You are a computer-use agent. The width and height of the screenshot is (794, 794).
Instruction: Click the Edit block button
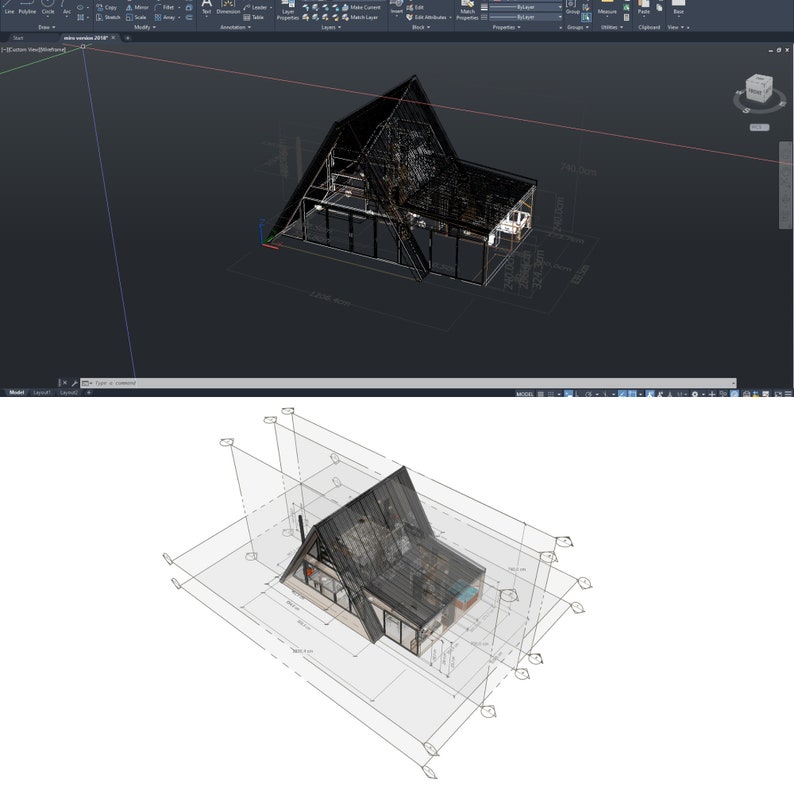(415, 7)
